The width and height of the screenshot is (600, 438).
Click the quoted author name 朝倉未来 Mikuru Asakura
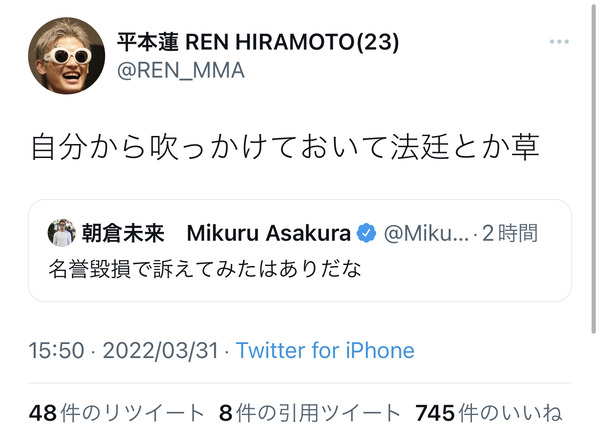216,233
